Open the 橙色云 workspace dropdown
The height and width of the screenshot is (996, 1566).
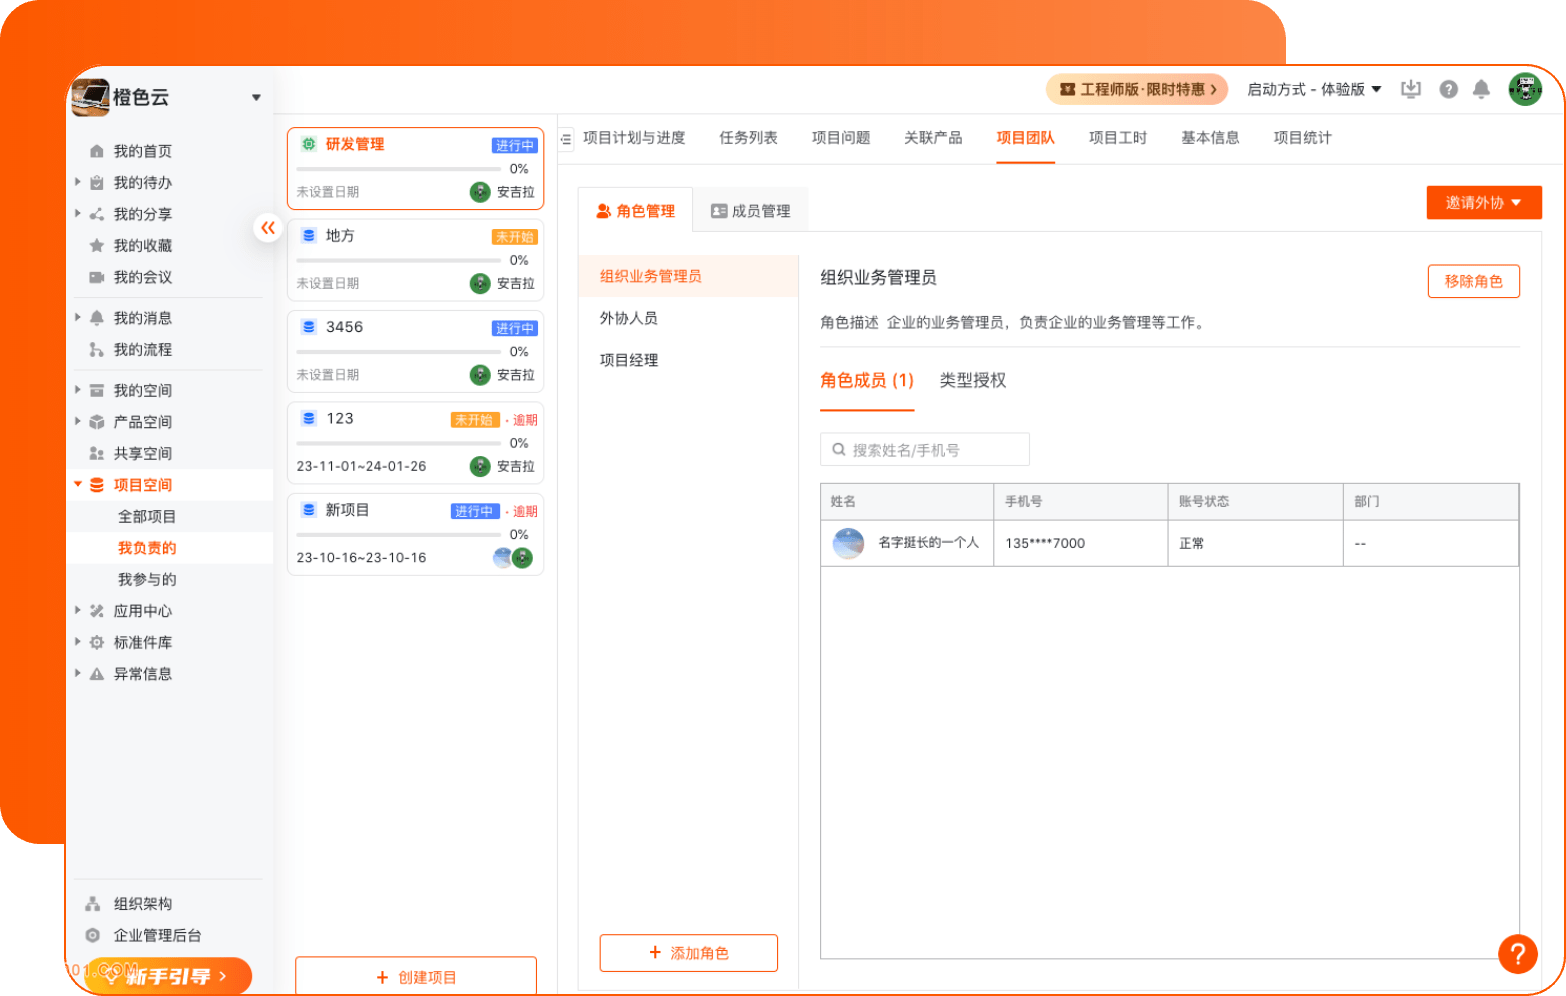(x=256, y=97)
